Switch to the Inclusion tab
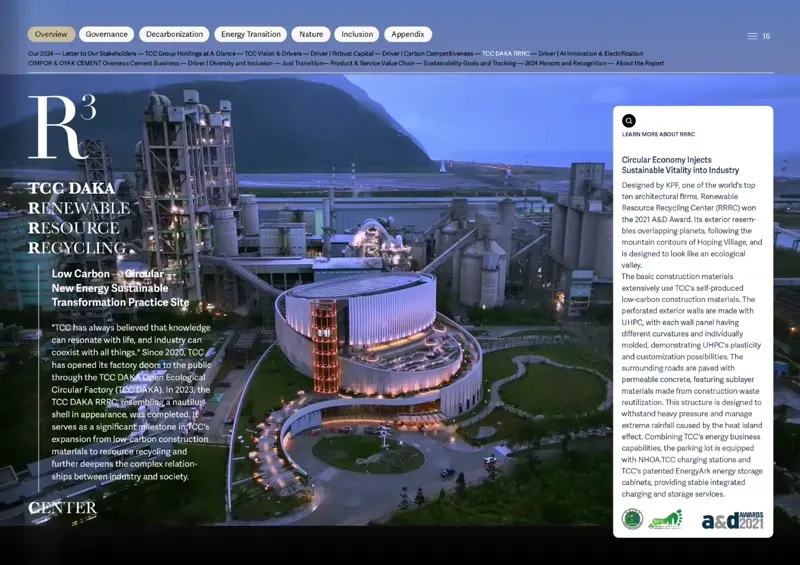 [357, 34]
